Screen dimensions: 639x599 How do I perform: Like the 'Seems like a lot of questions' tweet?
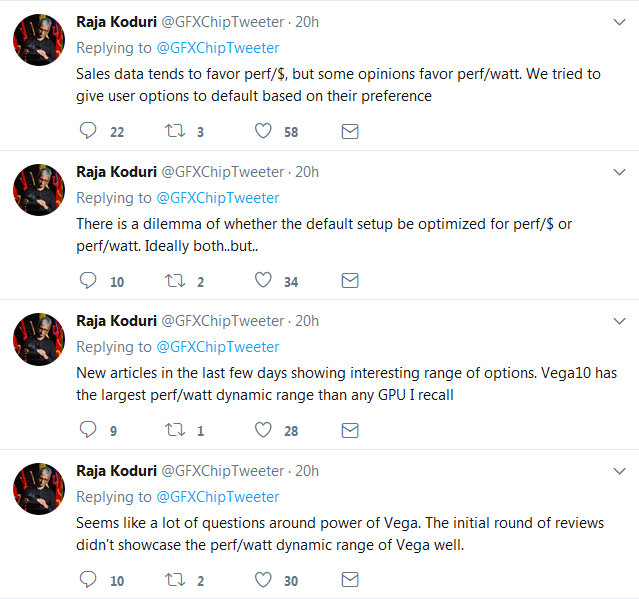point(264,580)
